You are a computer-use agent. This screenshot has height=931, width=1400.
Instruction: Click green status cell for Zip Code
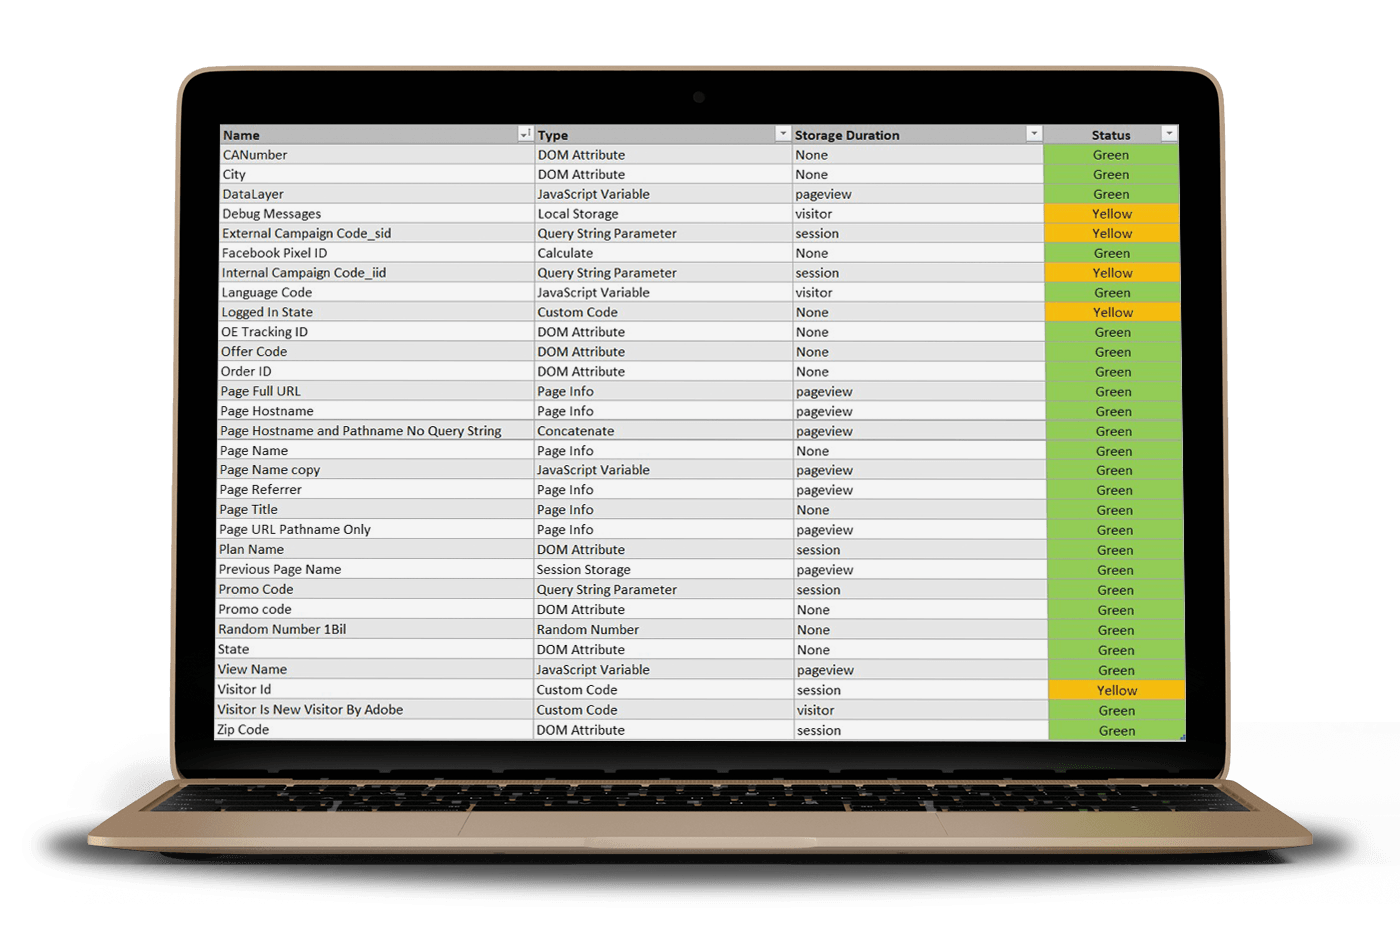[x=1116, y=731]
